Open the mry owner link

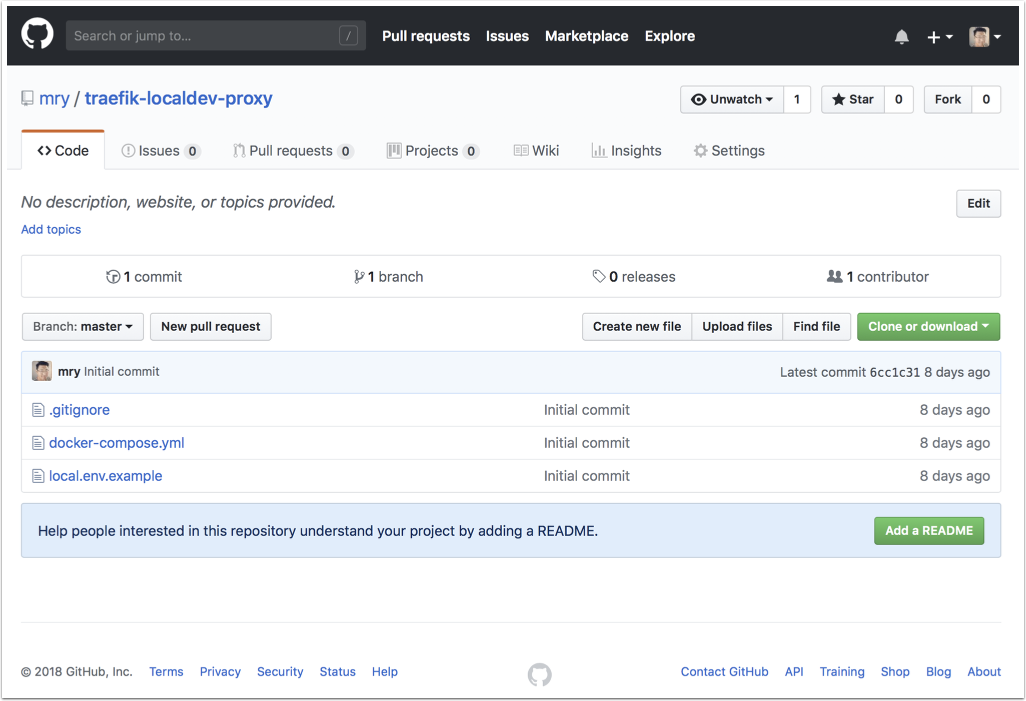point(54,98)
